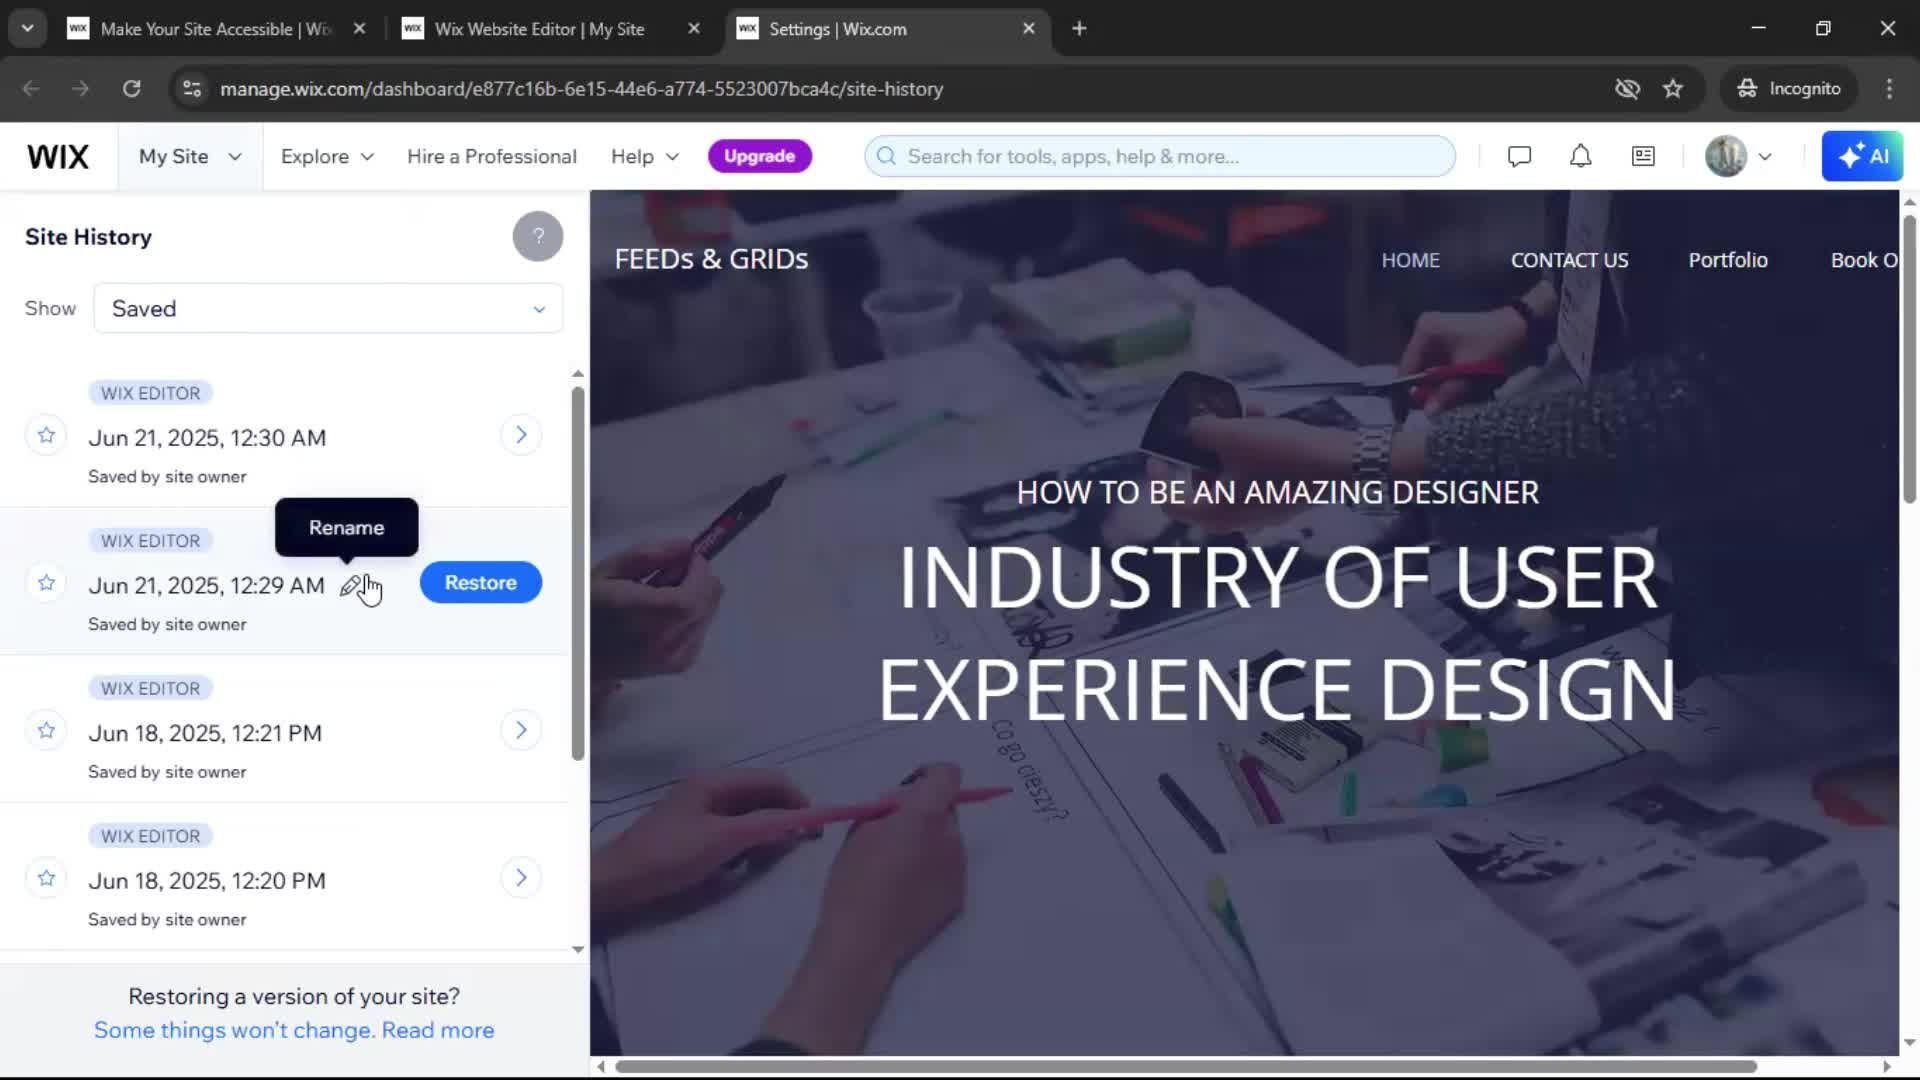Click the version list scroll down arrow

tap(578, 949)
